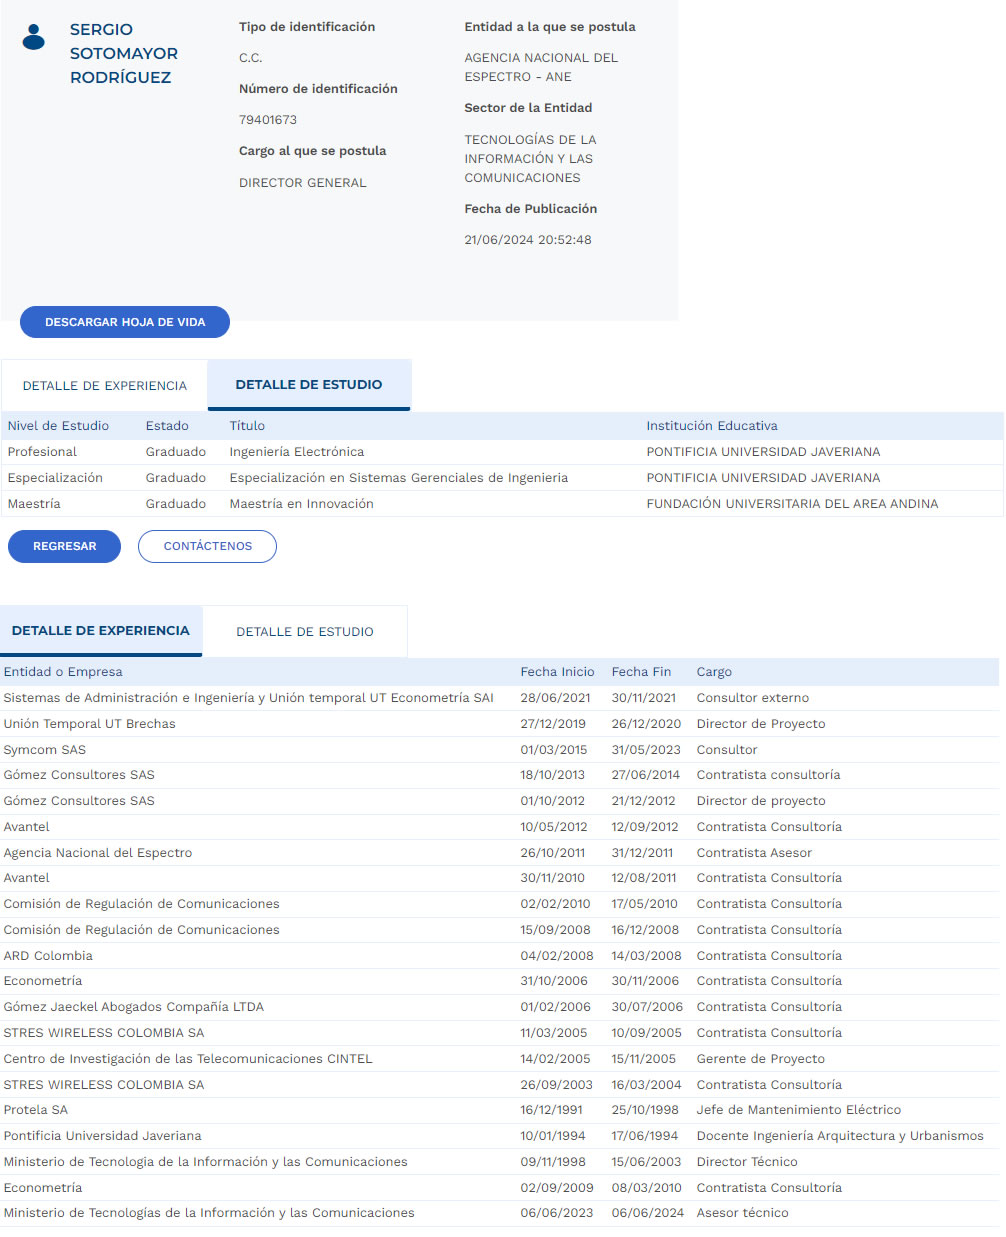Select Especialización en Sistemas Gerenciales de Ingenieria
The image size is (1006, 1237).
pyautogui.click(x=399, y=478)
